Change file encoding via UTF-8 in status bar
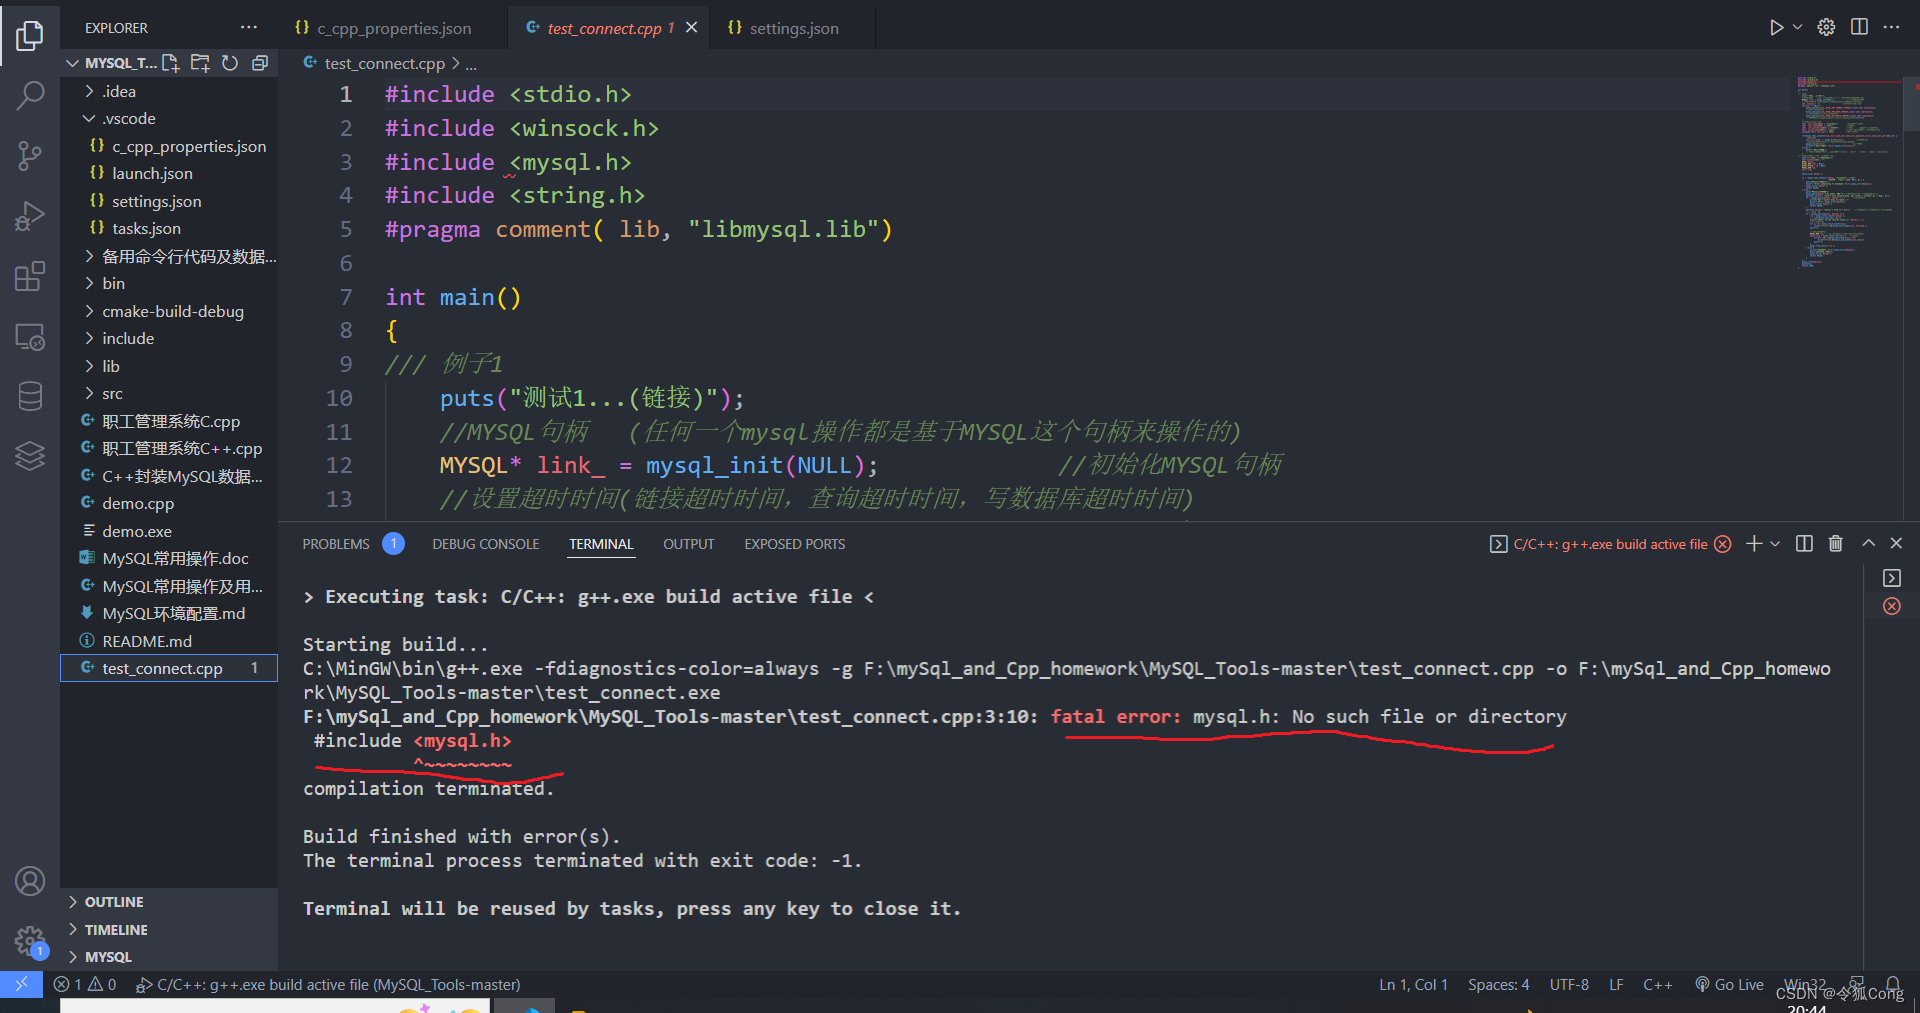The height and width of the screenshot is (1013, 1920). point(1568,984)
